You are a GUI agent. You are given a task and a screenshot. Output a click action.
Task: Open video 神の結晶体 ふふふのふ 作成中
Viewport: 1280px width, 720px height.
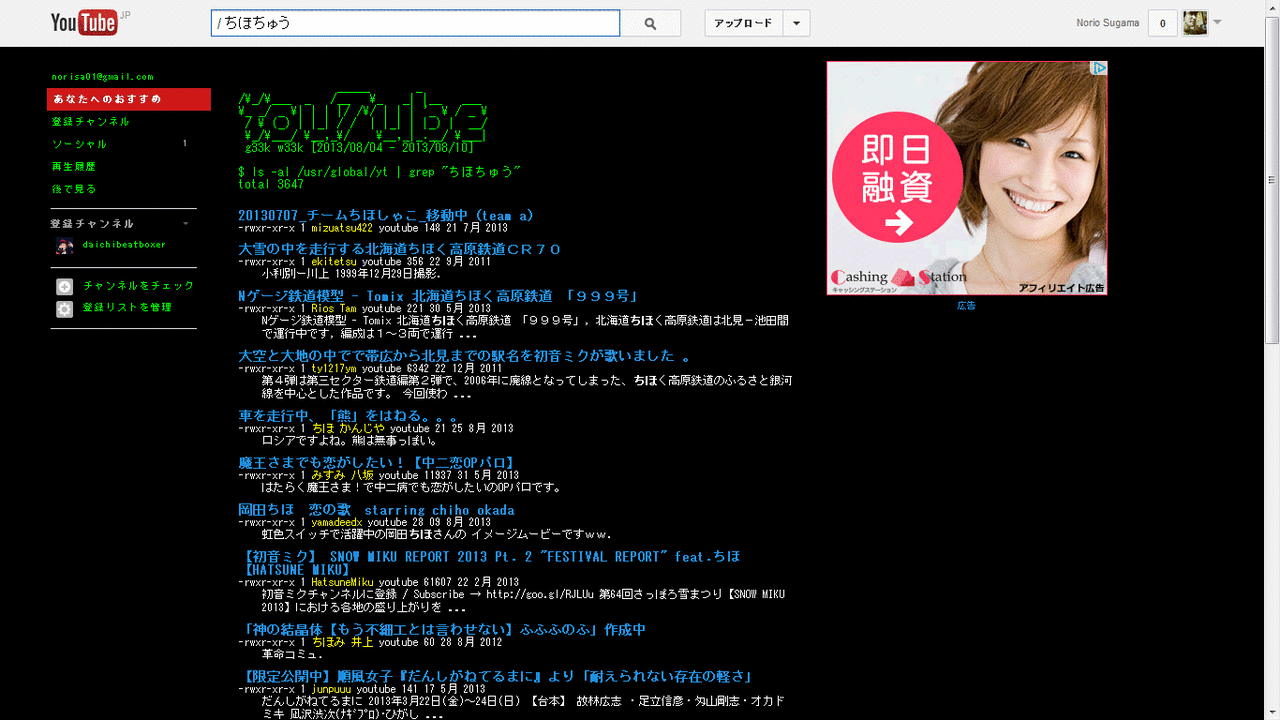coord(443,630)
